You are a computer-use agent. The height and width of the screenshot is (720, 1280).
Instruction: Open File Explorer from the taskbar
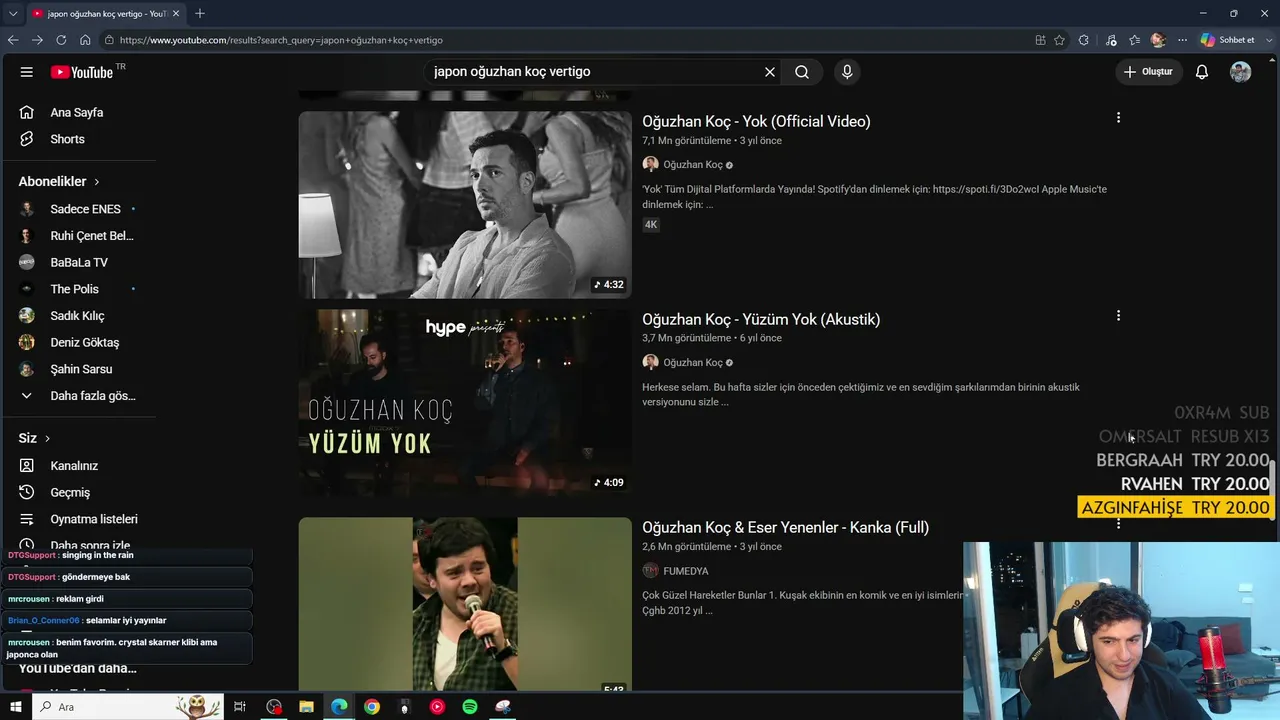coord(307,707)
